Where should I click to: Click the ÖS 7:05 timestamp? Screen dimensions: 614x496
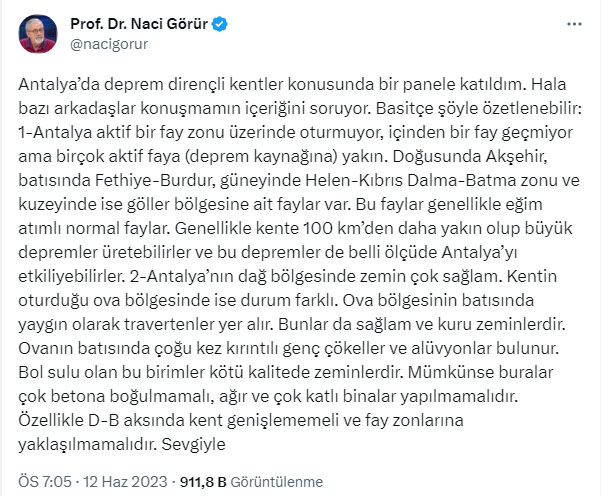45,482
